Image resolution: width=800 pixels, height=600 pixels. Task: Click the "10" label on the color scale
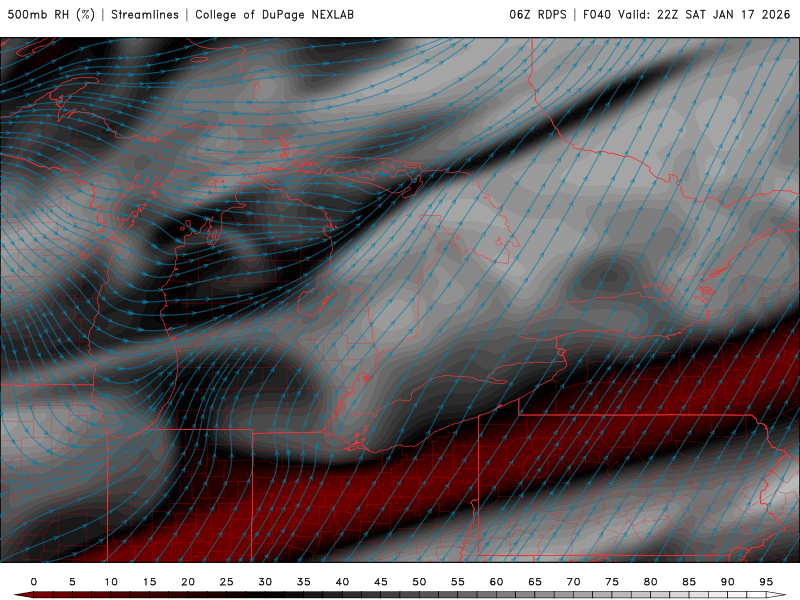click(111, 582)
